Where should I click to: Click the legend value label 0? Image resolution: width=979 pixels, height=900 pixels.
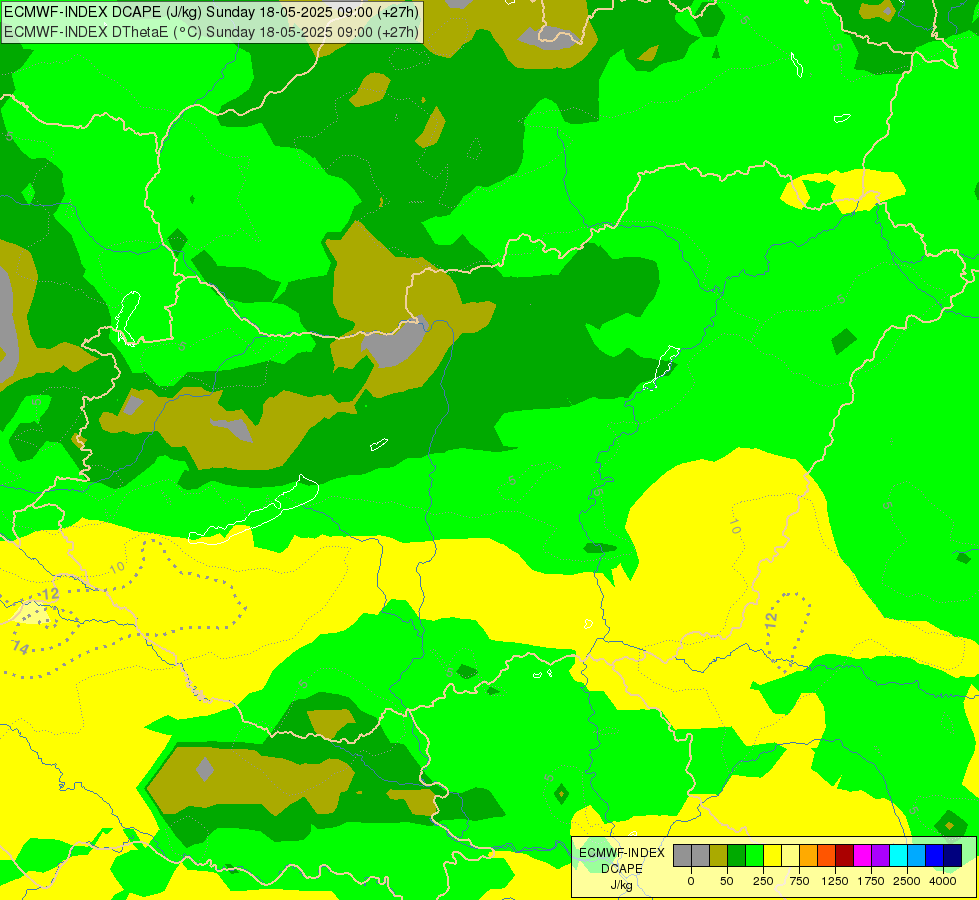691,881
